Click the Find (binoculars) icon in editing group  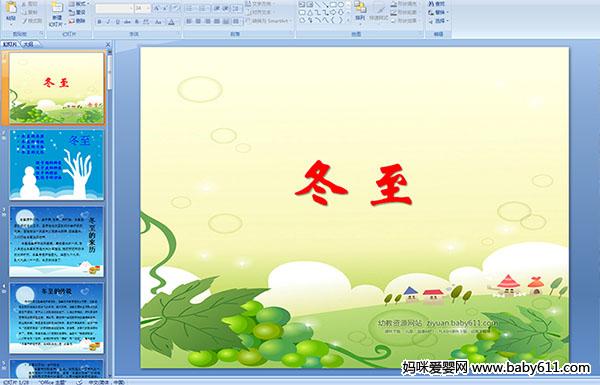coord(437,4)
